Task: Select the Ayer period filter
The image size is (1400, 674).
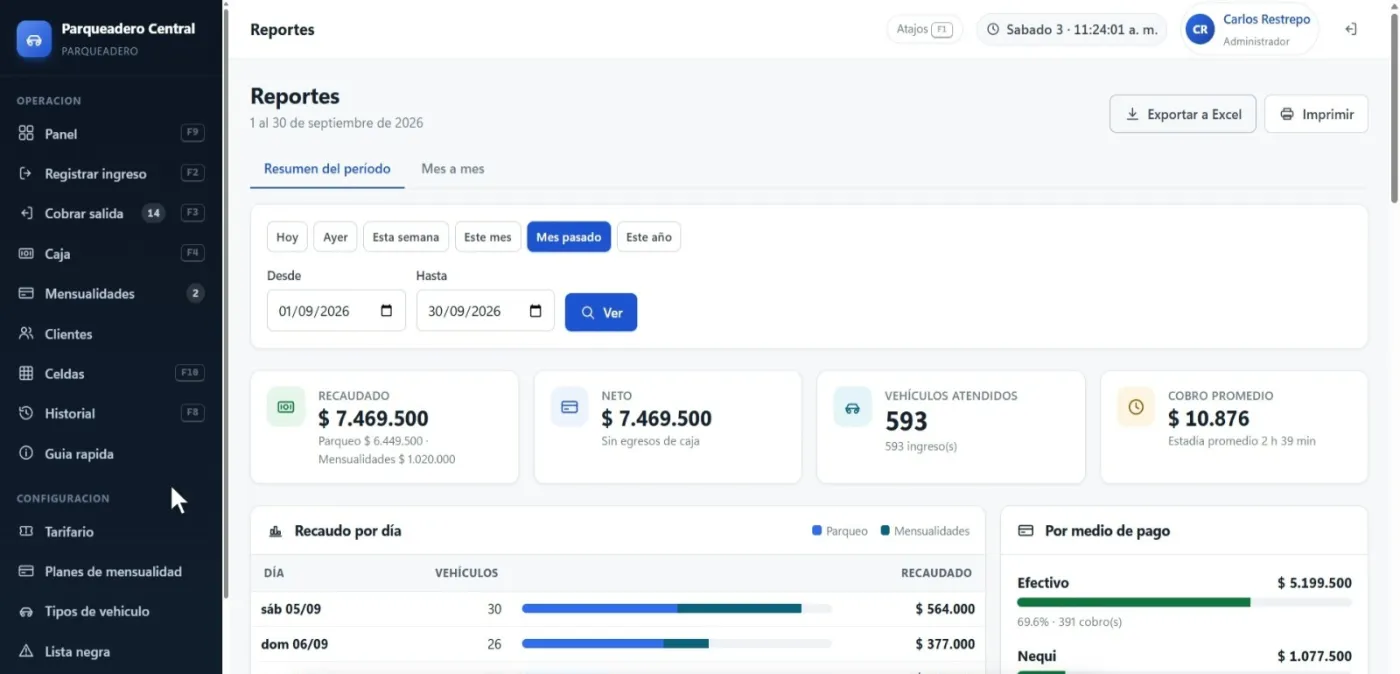Action: point(335,237)
